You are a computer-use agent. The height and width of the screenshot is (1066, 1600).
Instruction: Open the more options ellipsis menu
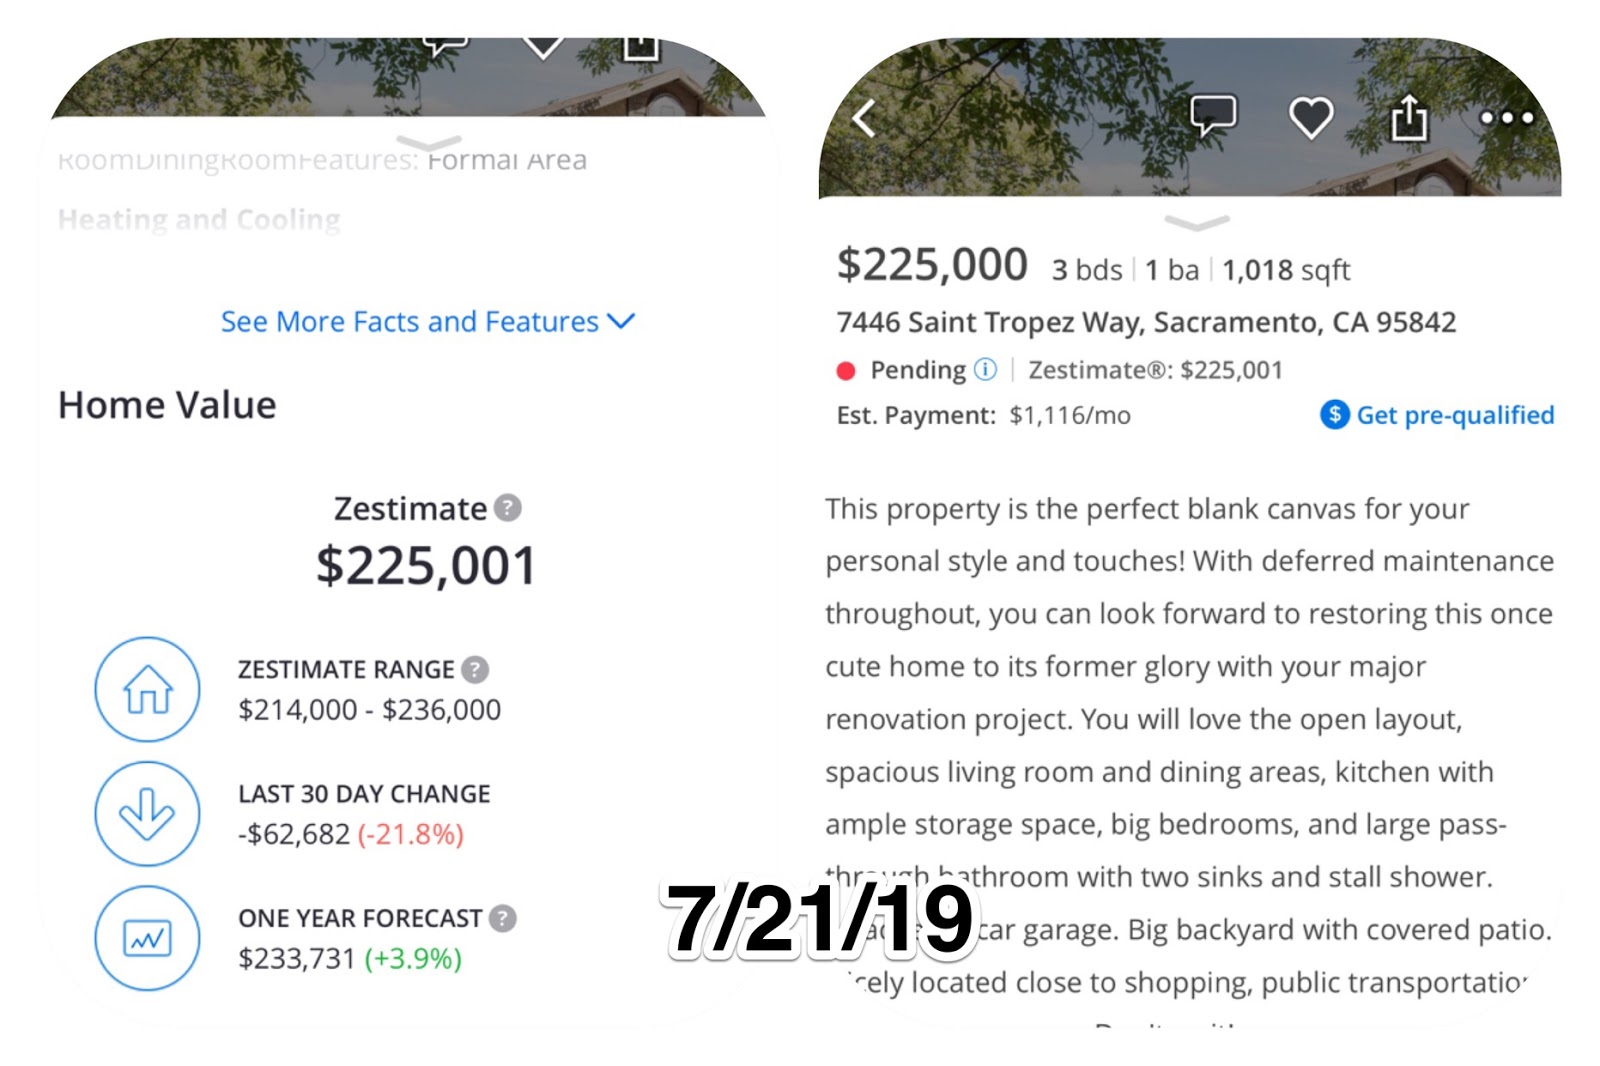point(1505,118)
